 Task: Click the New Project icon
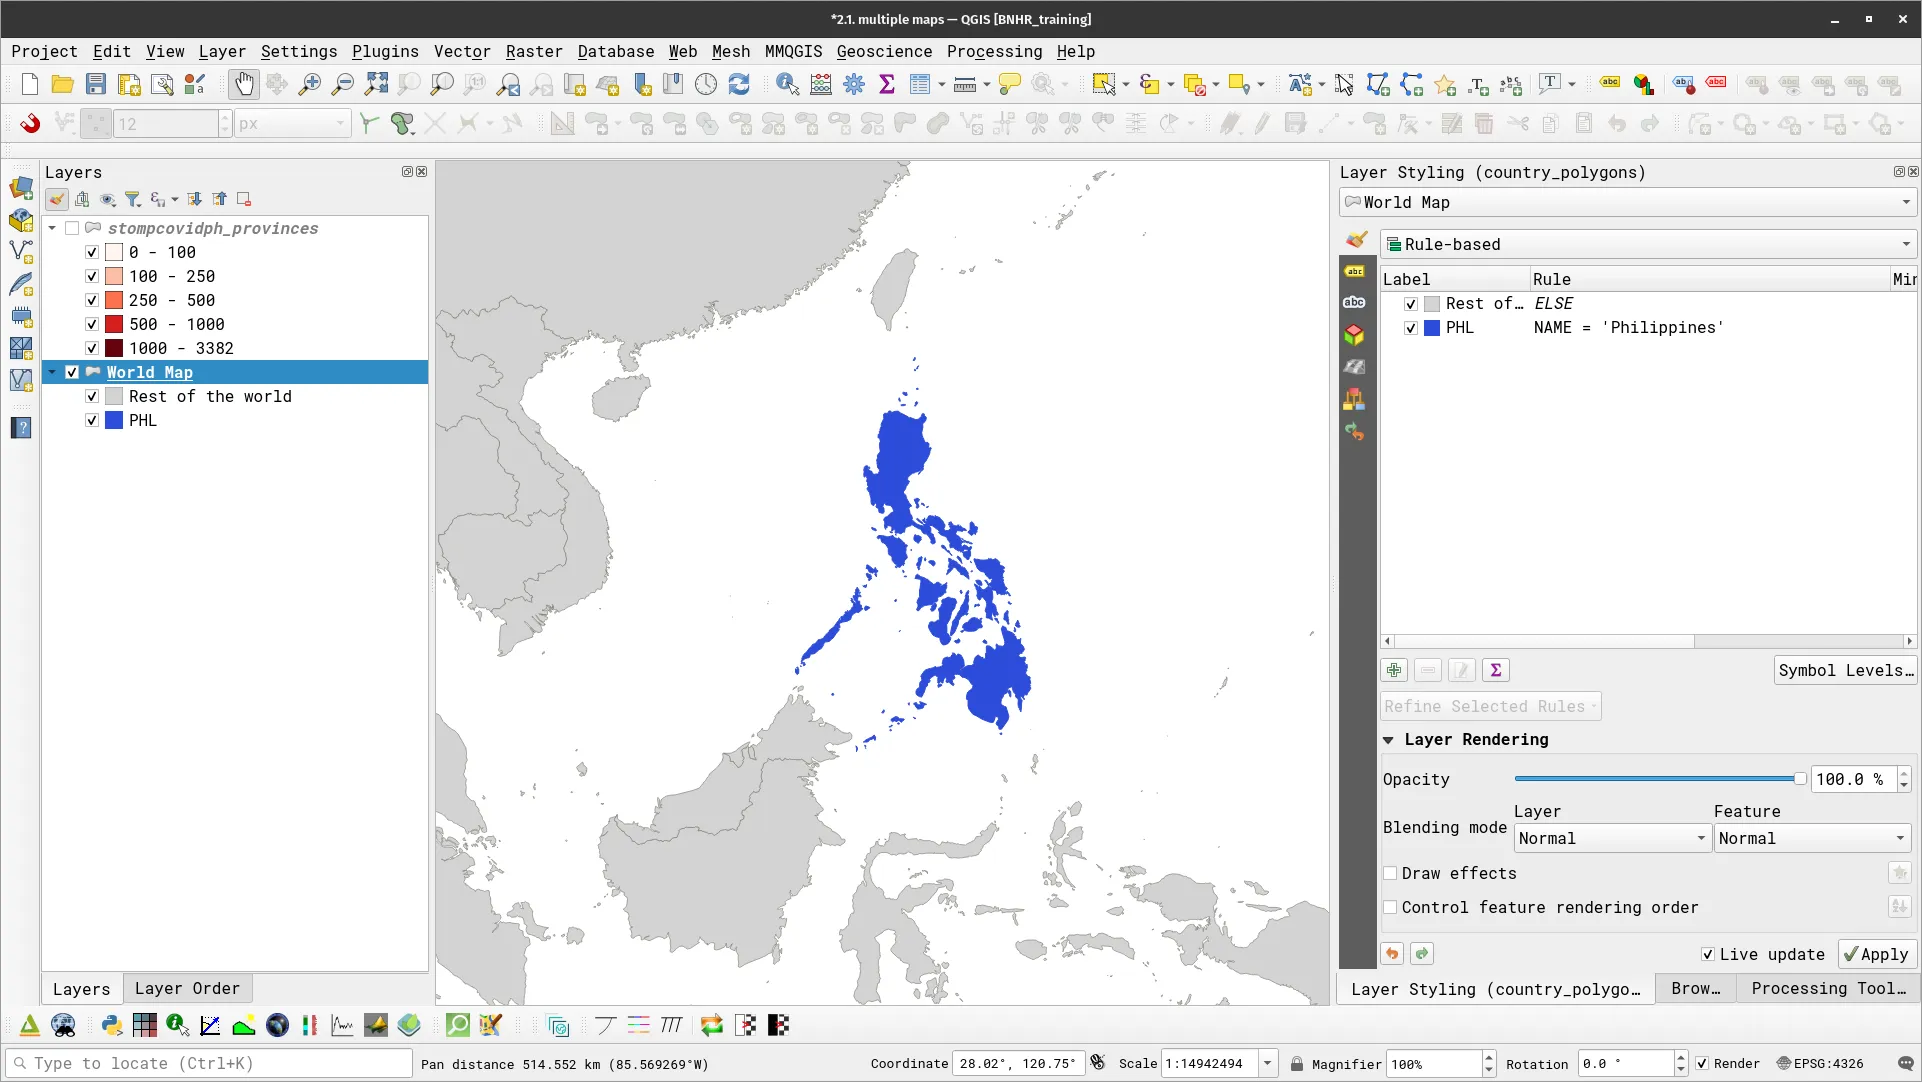[x=30, y=84]
